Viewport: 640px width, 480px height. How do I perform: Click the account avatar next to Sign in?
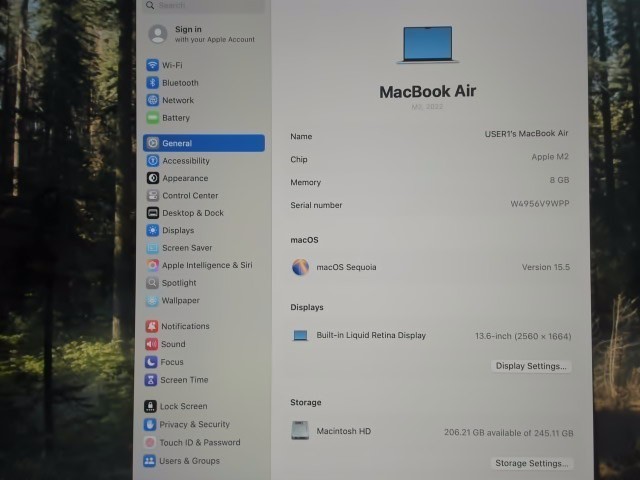click(158, 34)
